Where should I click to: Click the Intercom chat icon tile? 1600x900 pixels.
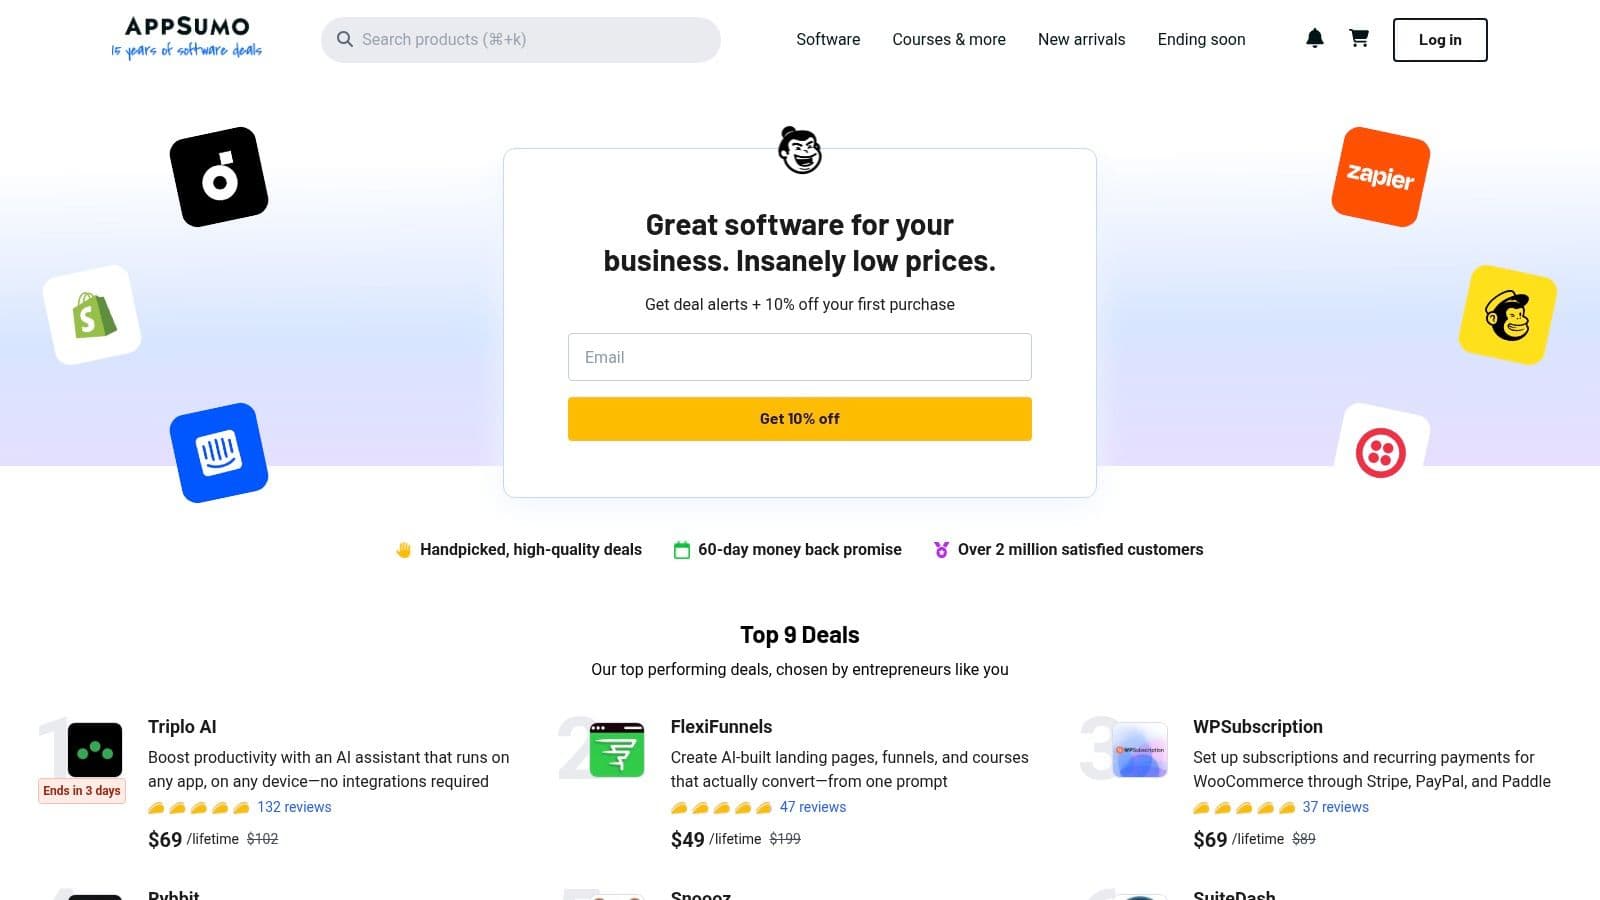219,451
